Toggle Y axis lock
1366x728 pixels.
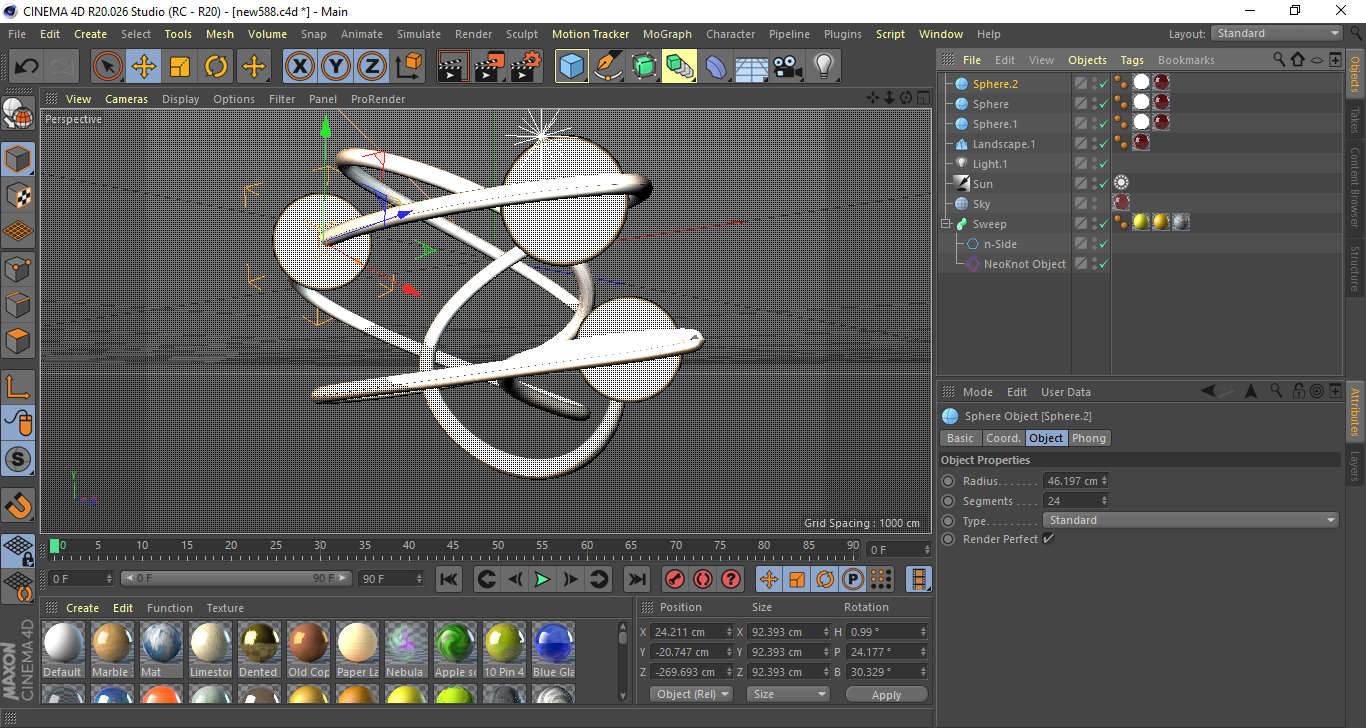tap(336, 67)
